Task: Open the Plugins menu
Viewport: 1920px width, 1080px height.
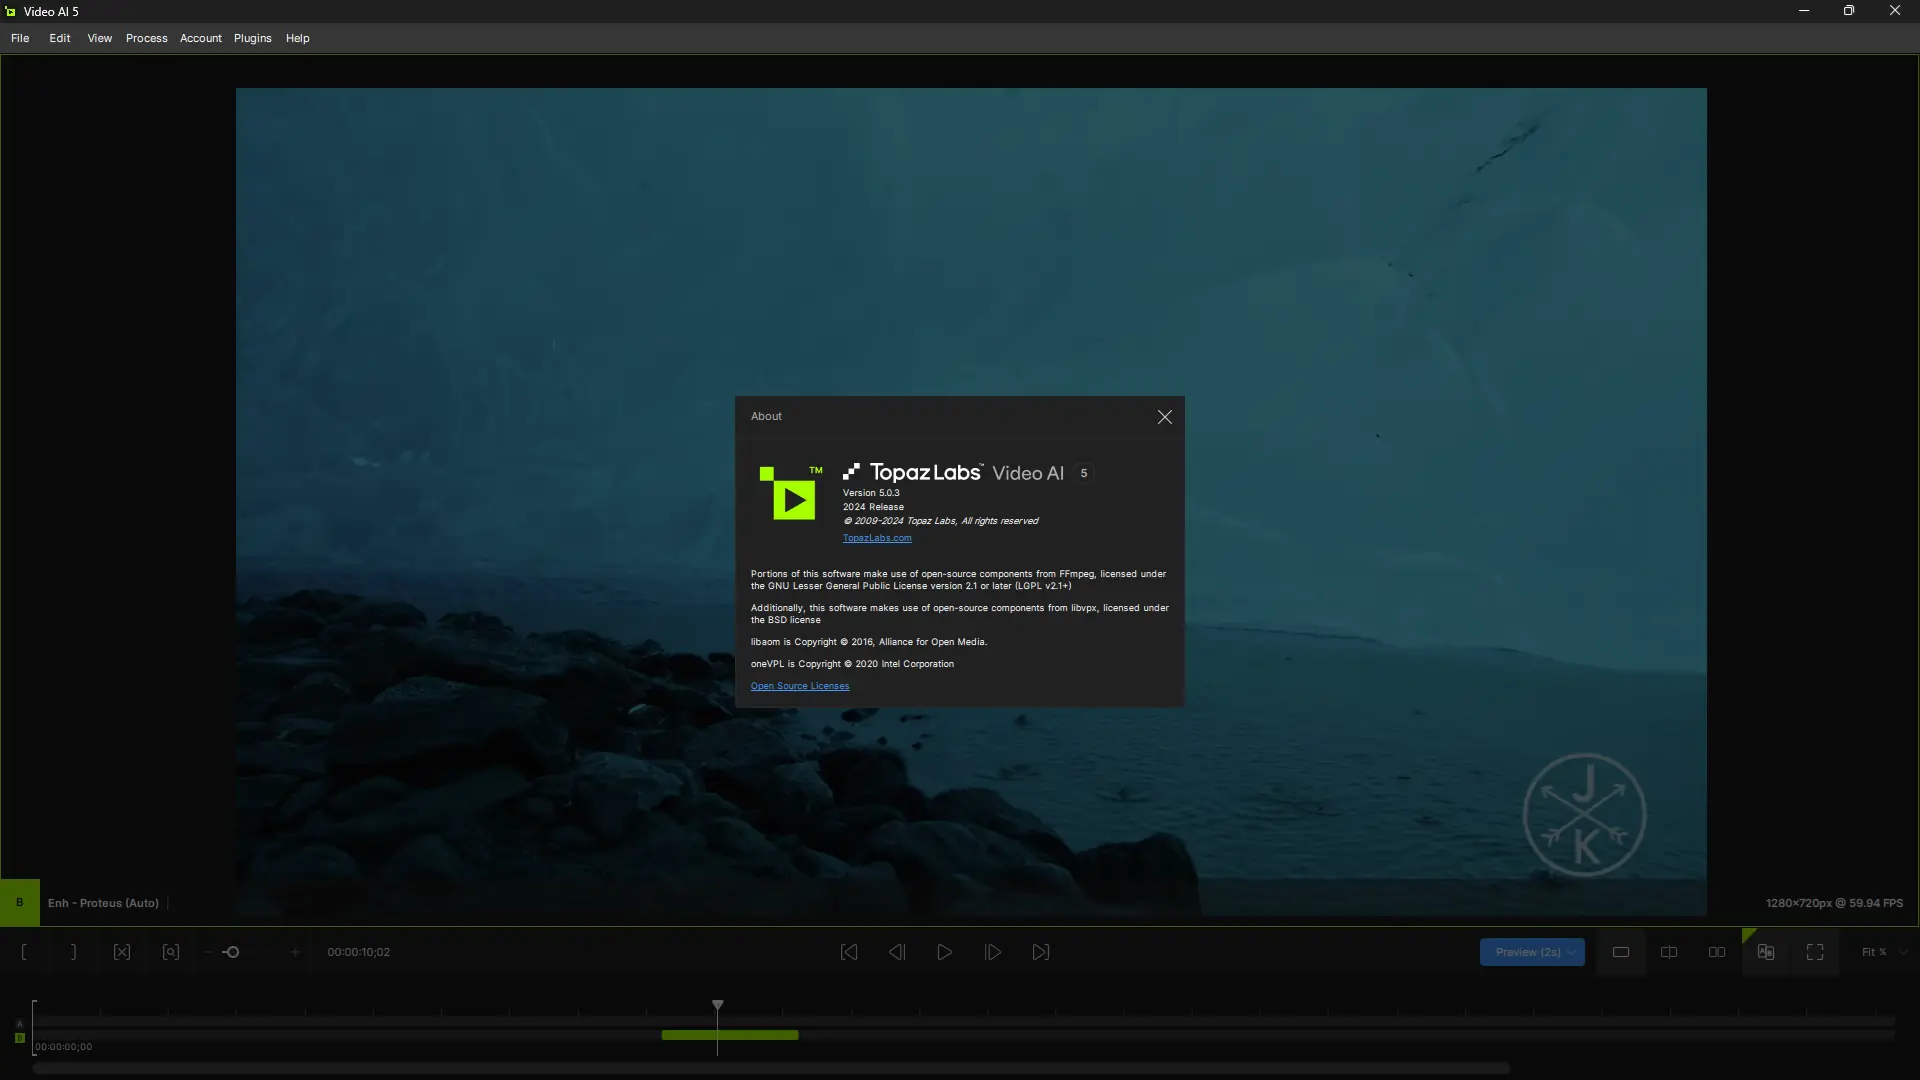Action: pos(252,38)
